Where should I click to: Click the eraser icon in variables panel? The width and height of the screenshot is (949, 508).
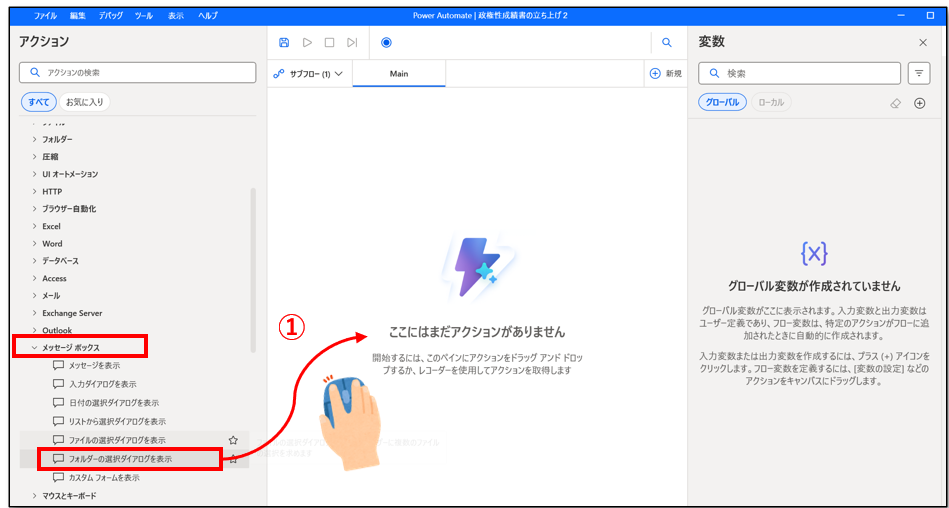click(896, 103)
